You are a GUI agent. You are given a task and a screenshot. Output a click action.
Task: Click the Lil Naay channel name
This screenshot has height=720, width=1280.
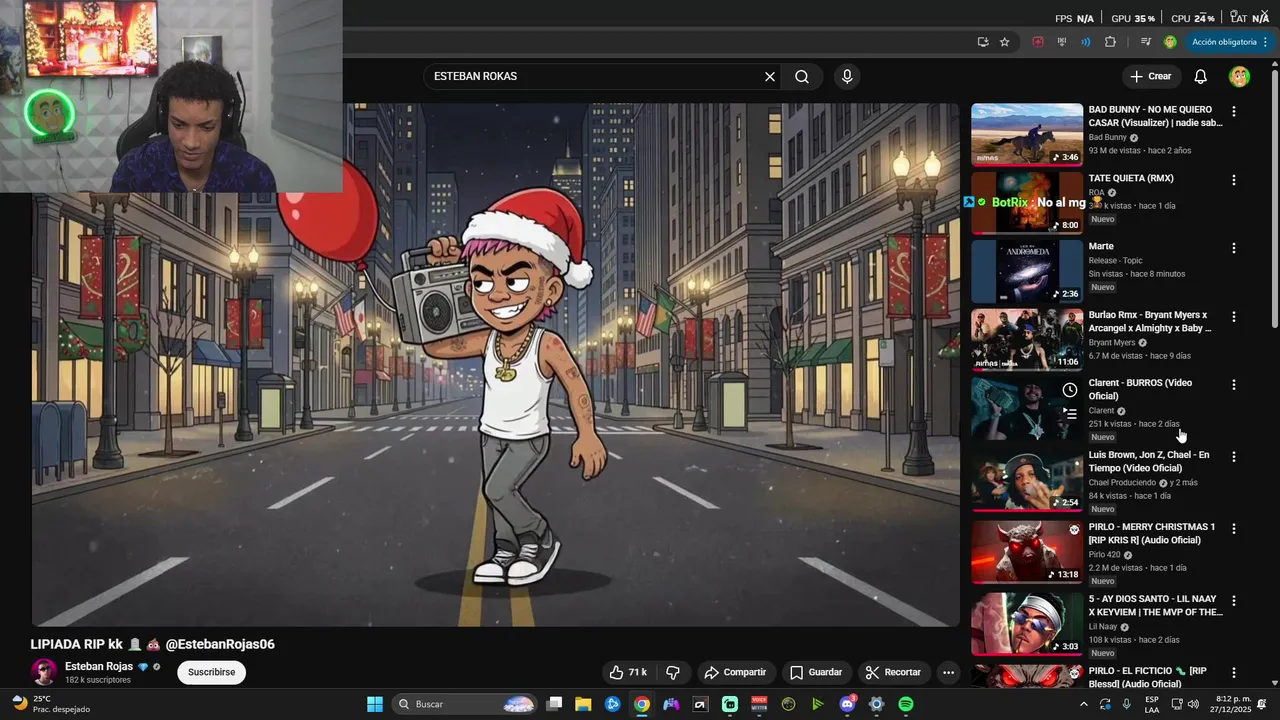(1102, 627)
